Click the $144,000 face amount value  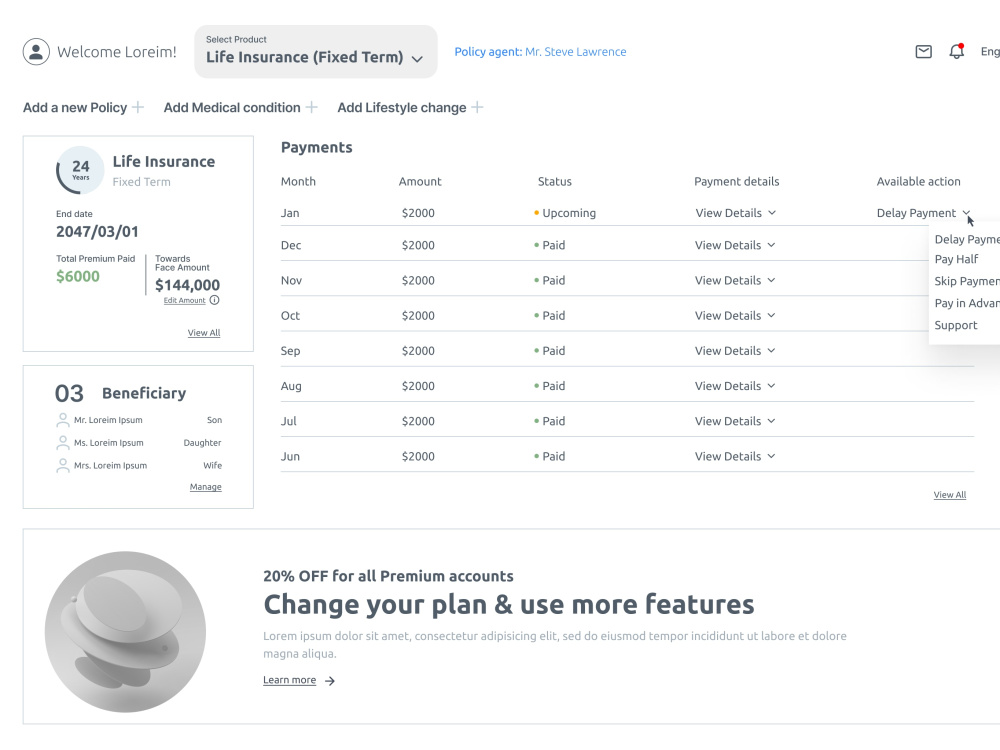tap(188, 285)
